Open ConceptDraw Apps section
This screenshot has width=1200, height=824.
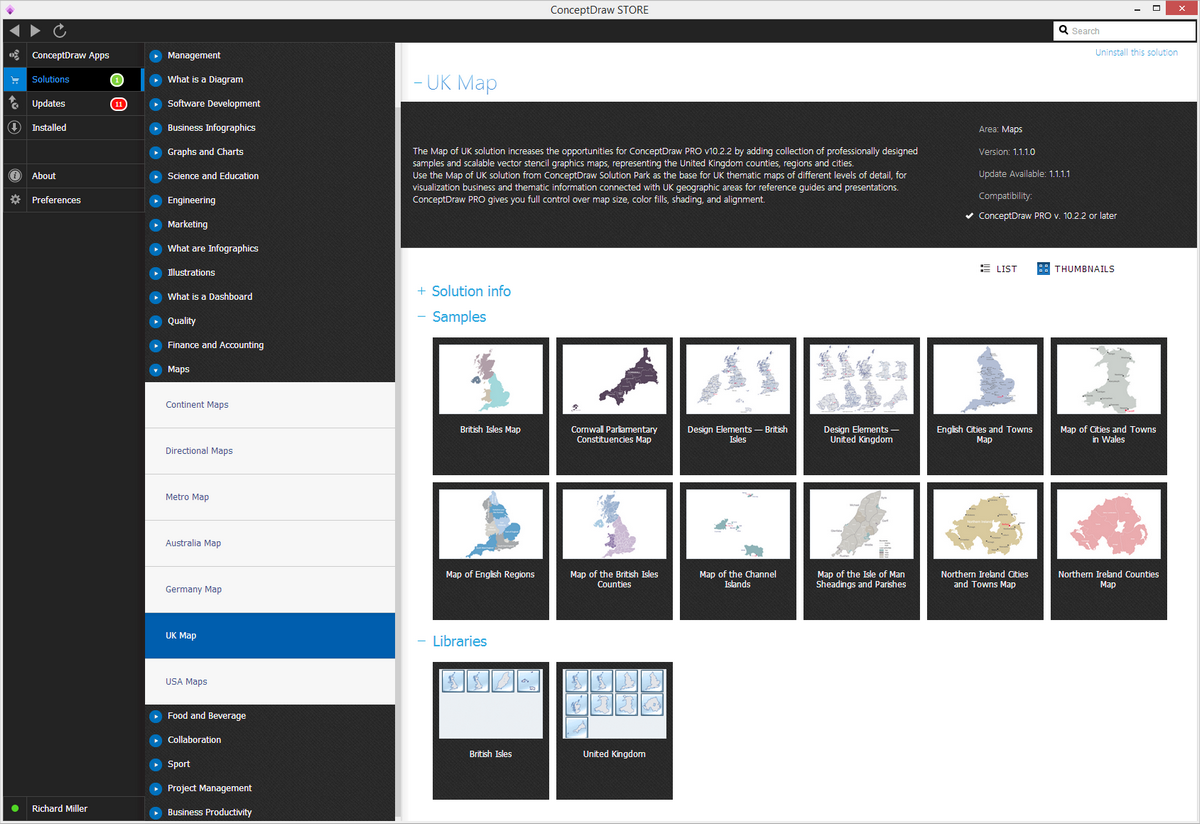pyautogui.click(x=70, y=55)
